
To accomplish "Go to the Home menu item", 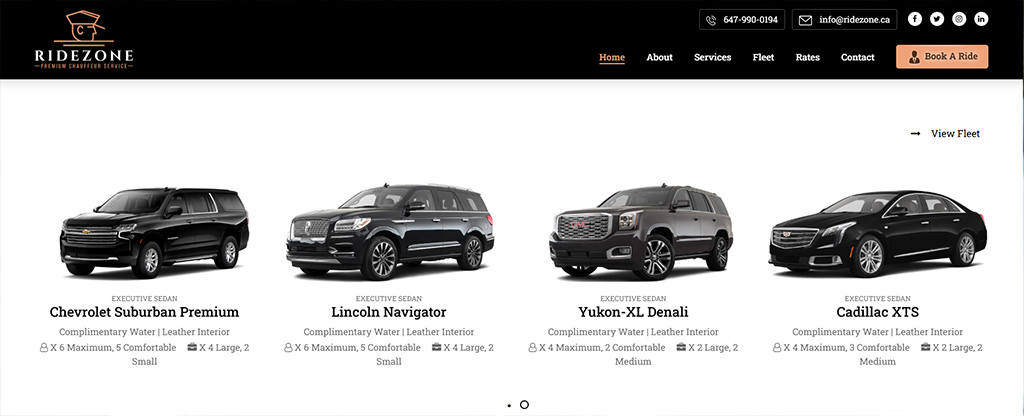I will point(612,57).
